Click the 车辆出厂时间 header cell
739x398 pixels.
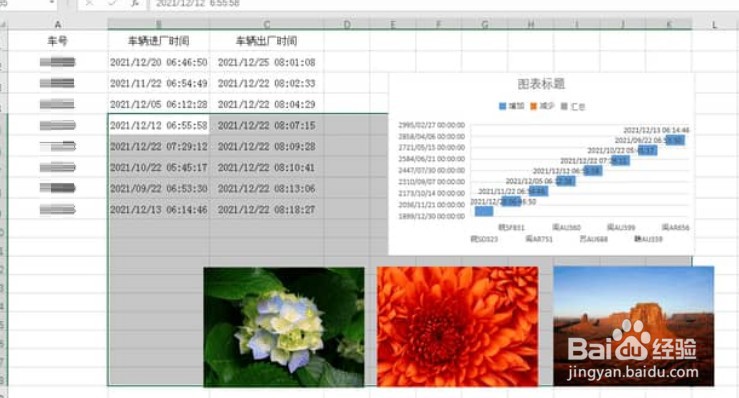267,41
